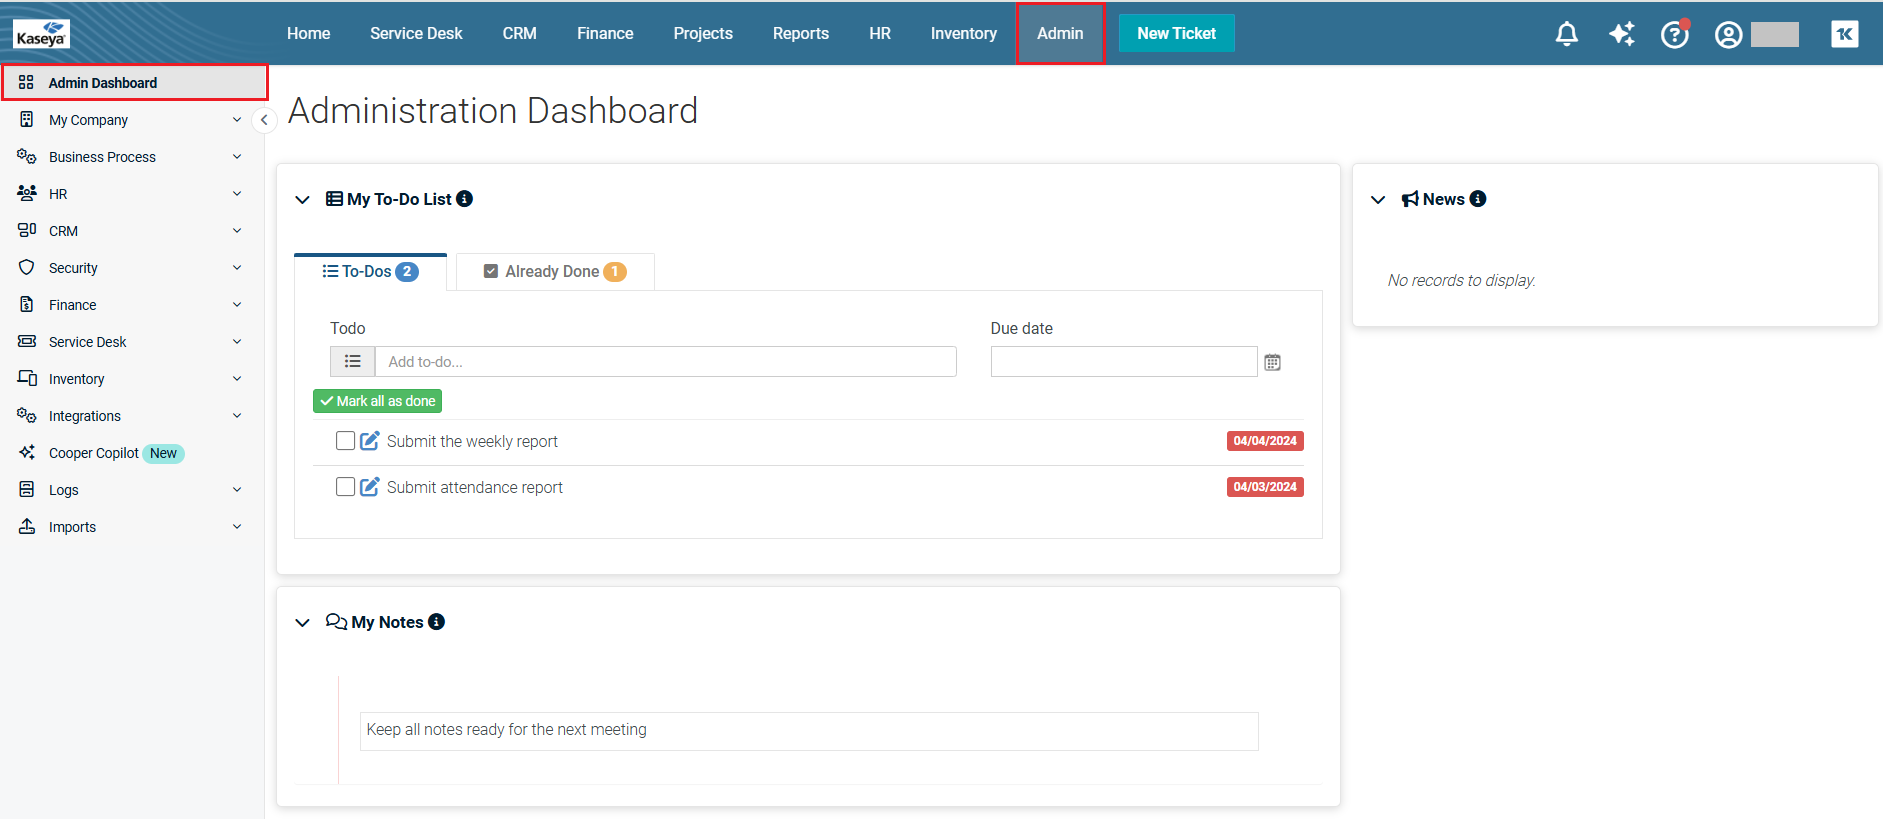Open the due date calendar picker
Image resolution: width=1883 pixels, height=819 pixels.
[1272, 362]
